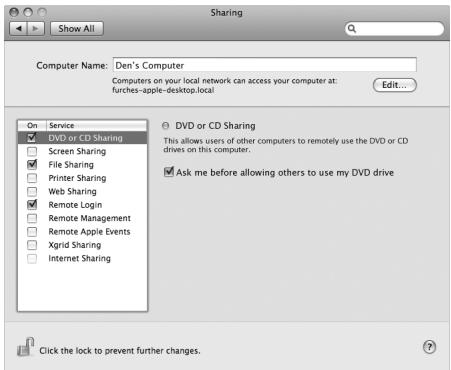451x370 pixels.
Task: Select the Screen Sharing service row
Action: [x=82, y=151]
